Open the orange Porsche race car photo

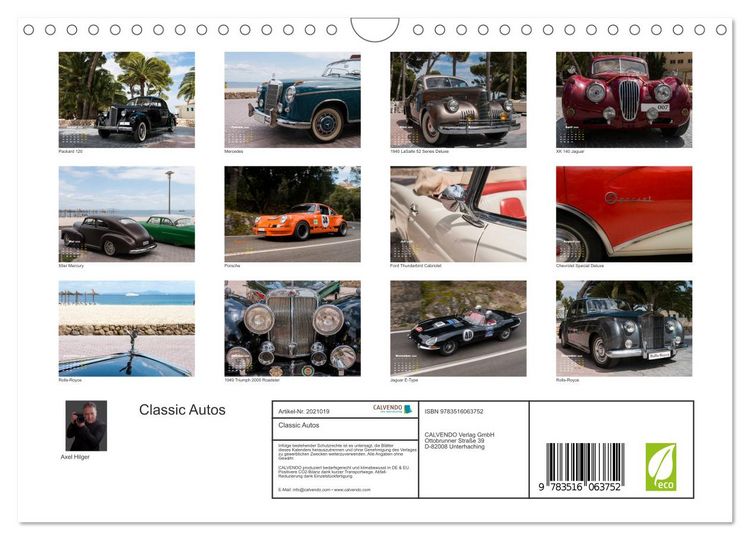[x=292, y=214]
